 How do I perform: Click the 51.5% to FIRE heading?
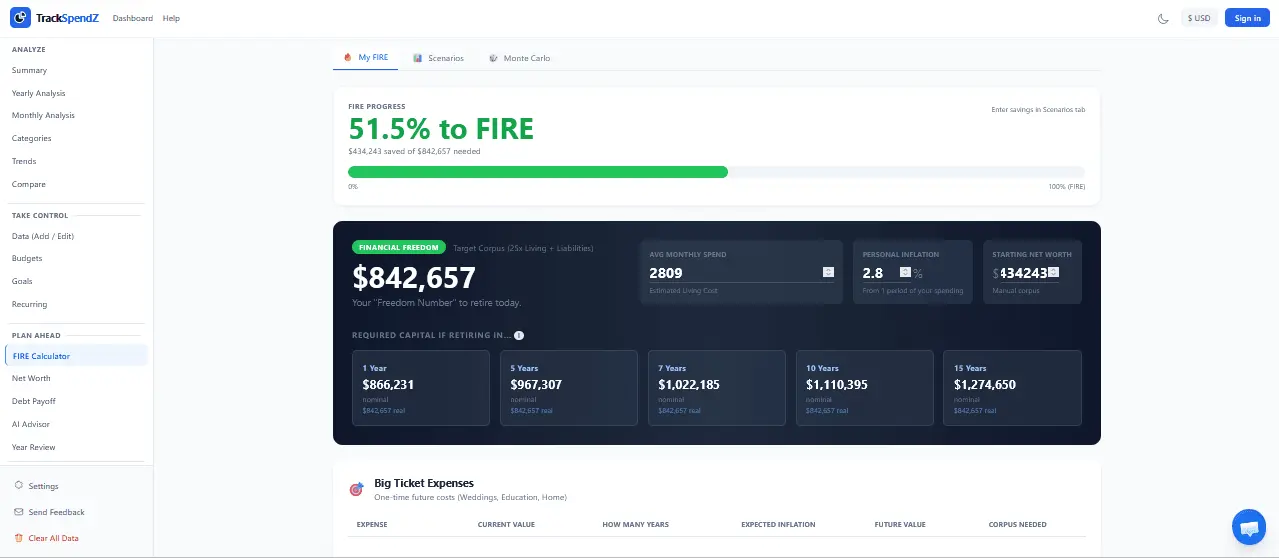[441, 129]
